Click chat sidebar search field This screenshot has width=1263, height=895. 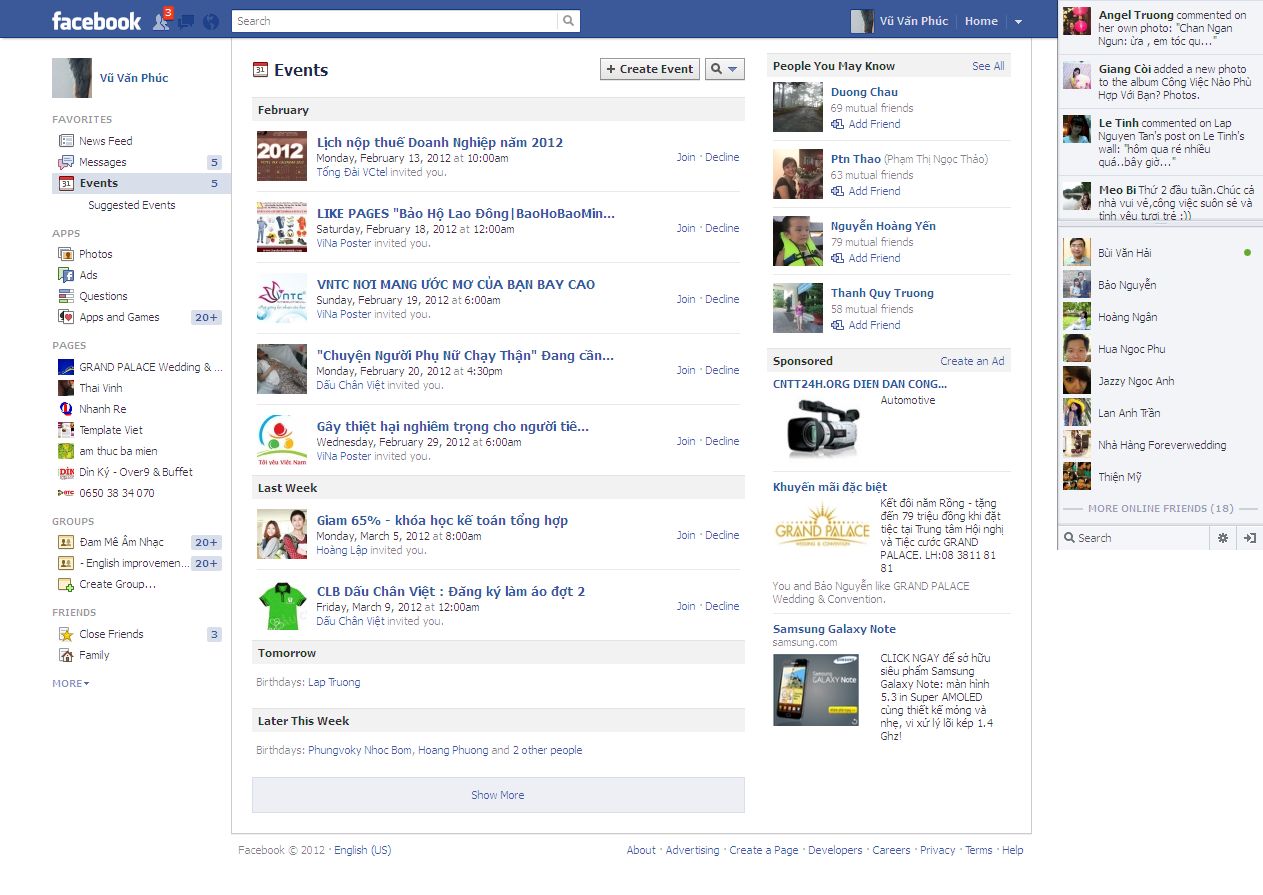tap(1133, 537)
